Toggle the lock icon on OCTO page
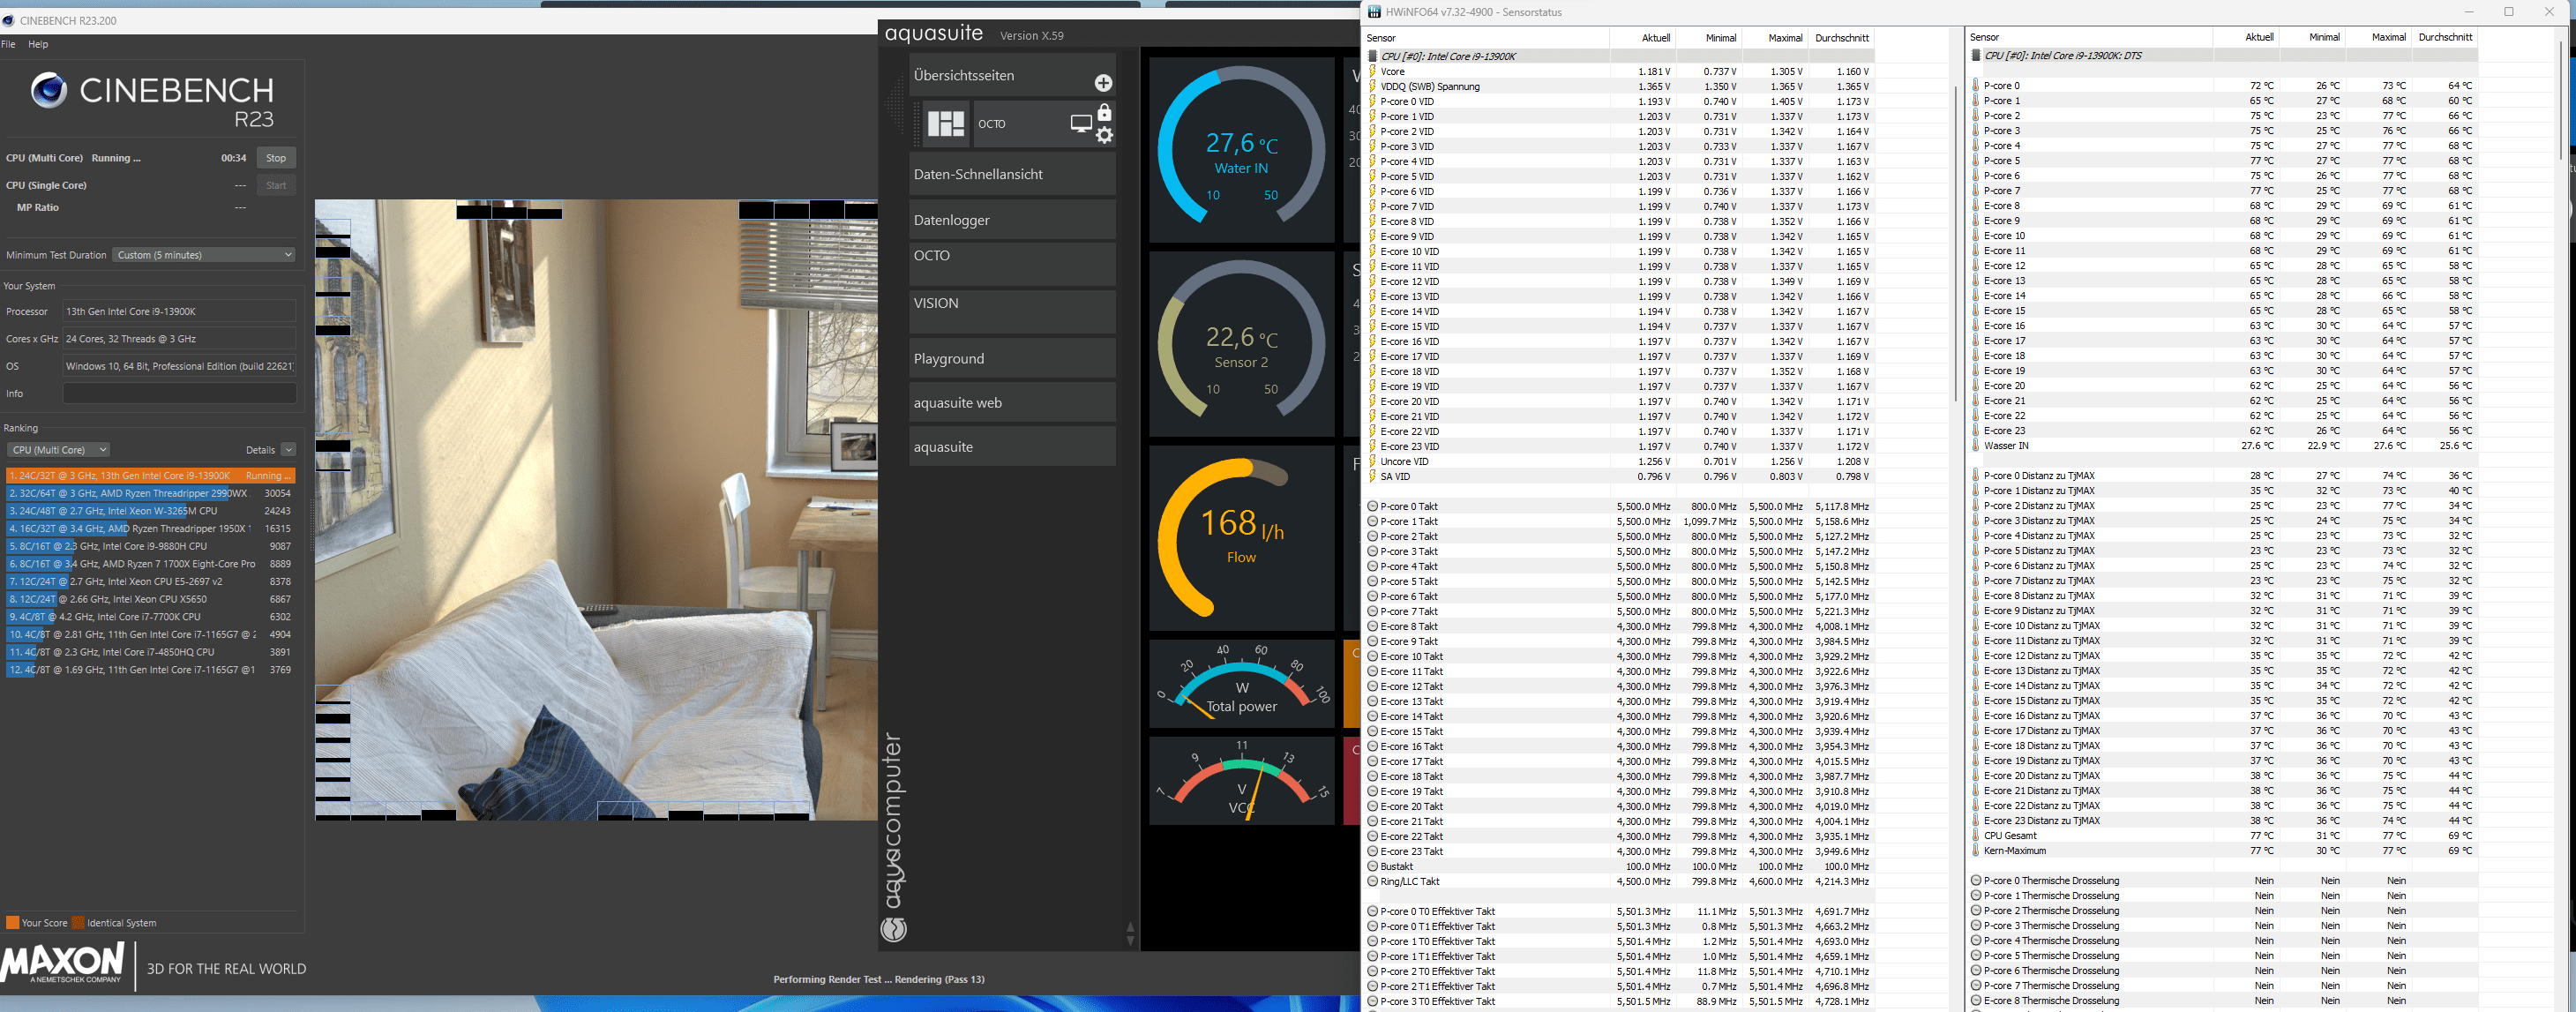 pos(1104,112)
